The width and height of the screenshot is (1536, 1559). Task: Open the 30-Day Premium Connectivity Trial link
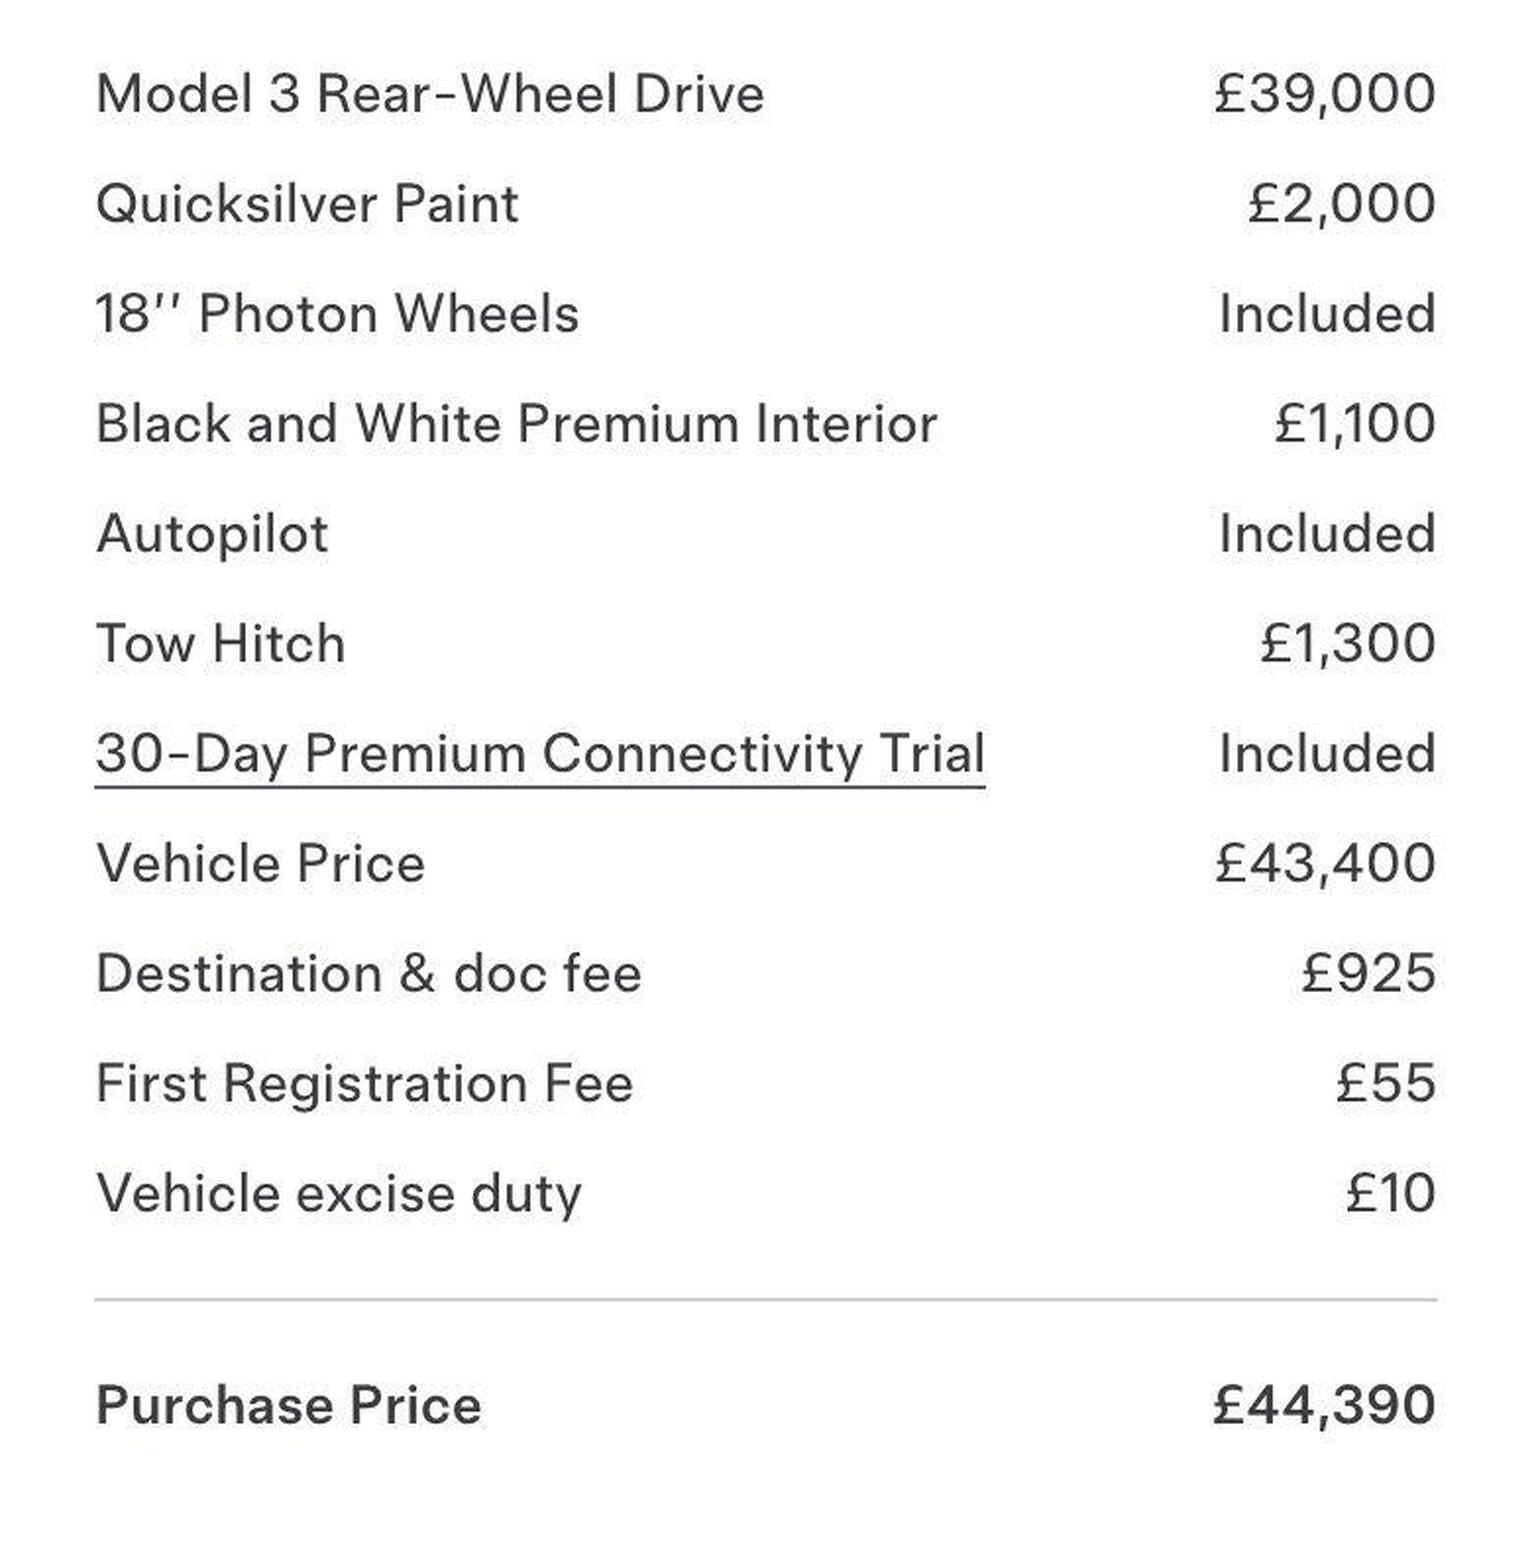540,754
